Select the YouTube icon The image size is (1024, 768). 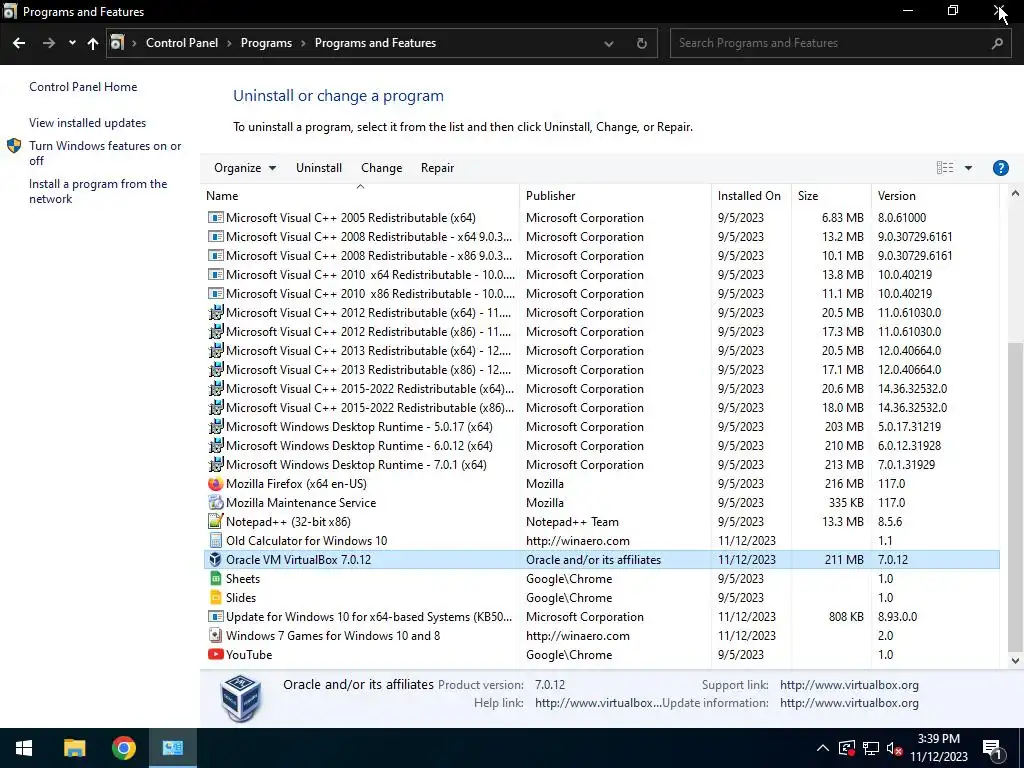click(x=215, y=654)
